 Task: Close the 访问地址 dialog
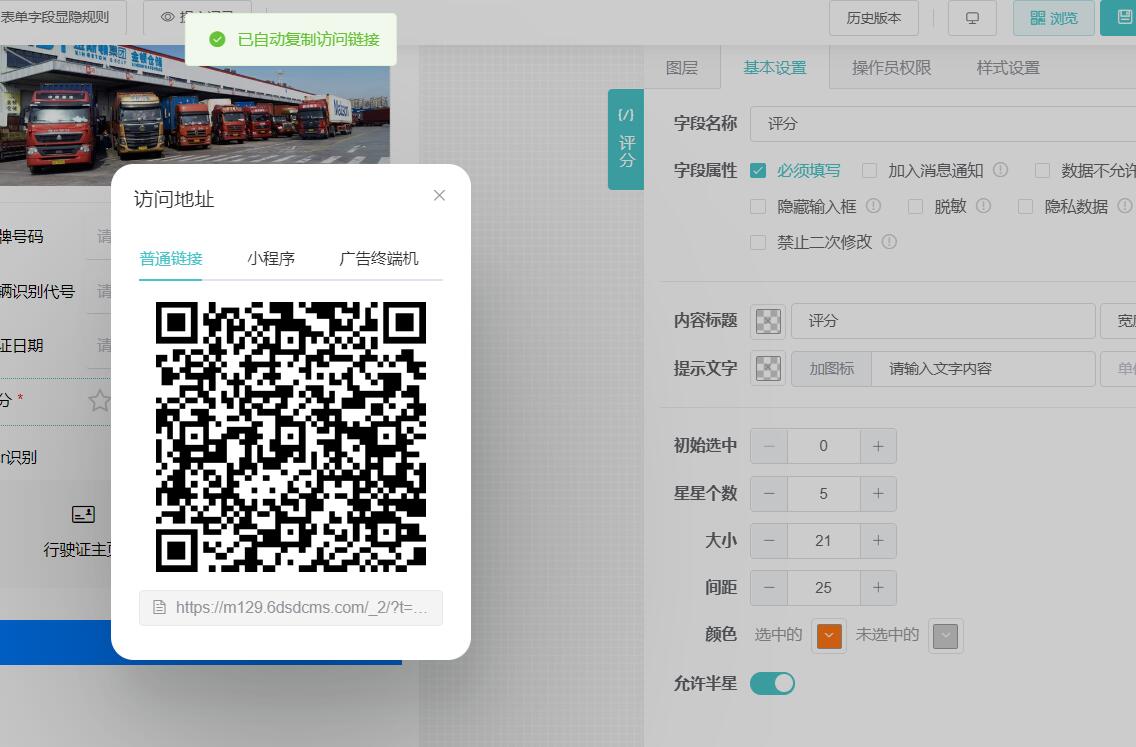pos(439,196)
